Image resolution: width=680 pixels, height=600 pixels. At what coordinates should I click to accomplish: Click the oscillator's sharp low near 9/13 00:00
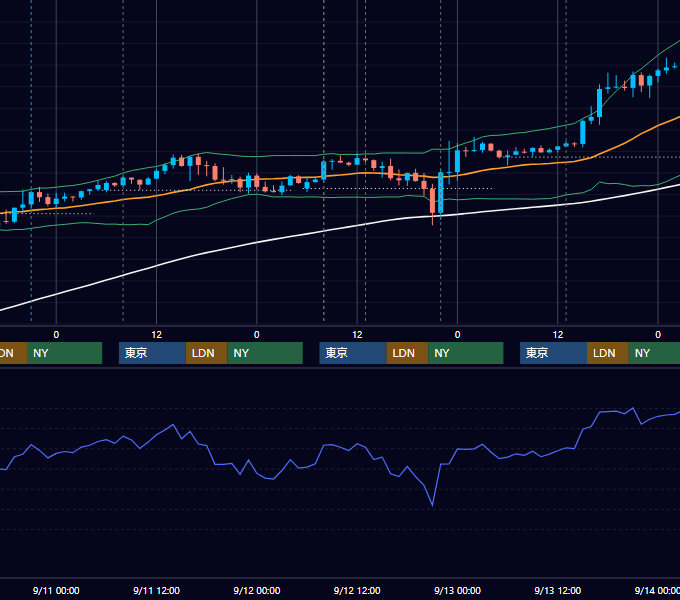point(432,505)
